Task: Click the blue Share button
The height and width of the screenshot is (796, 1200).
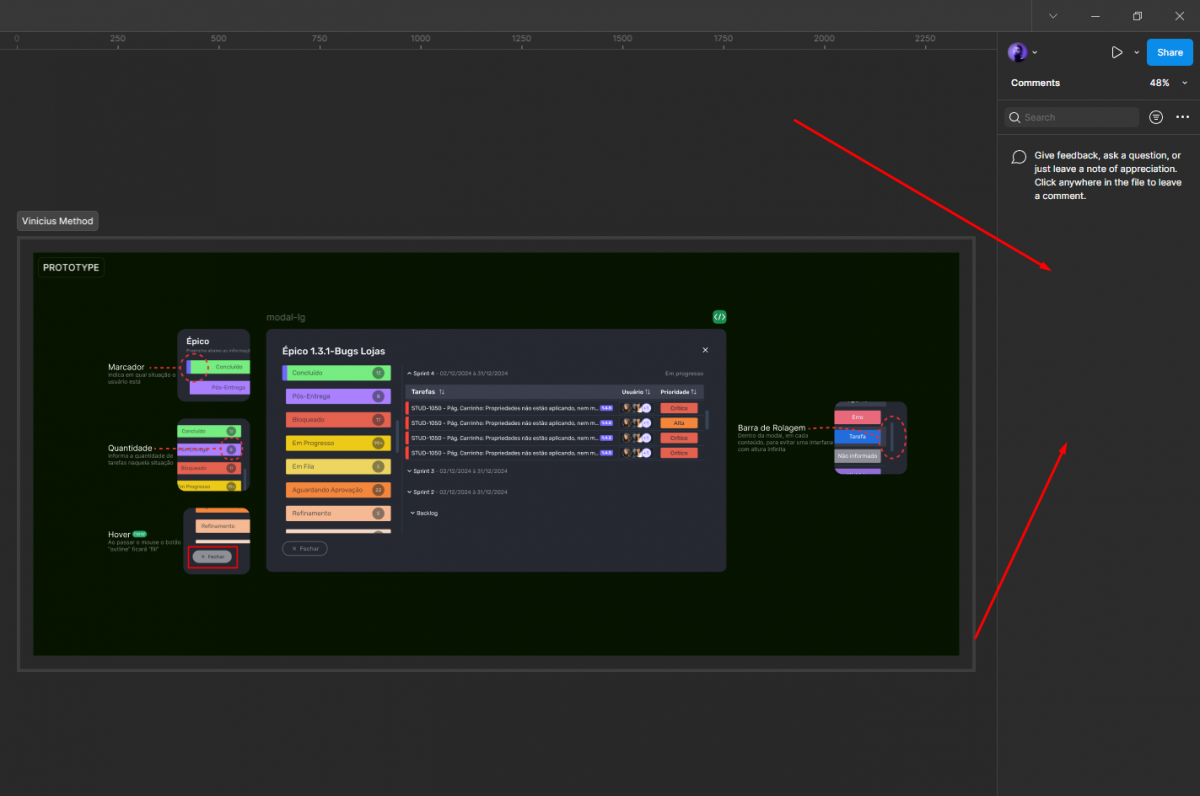Action: click(1169, 52)
